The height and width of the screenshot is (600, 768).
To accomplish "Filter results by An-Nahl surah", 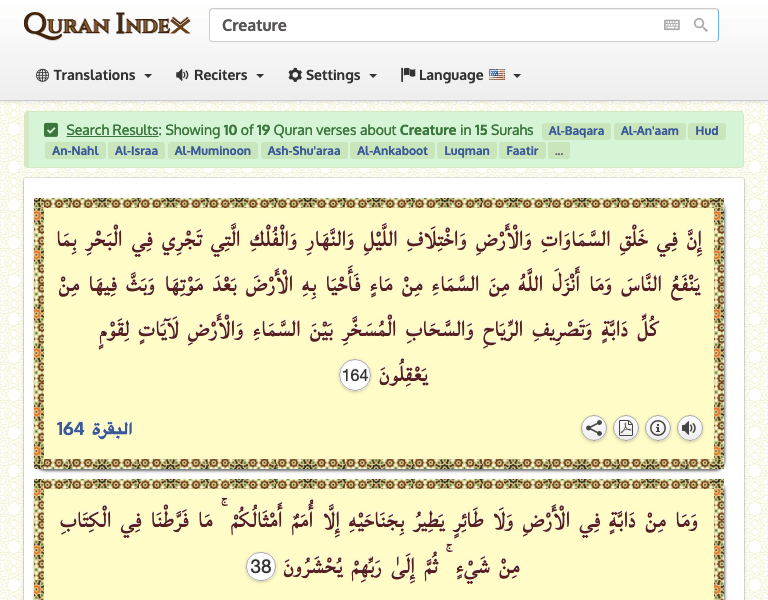I will click(75, 151).
